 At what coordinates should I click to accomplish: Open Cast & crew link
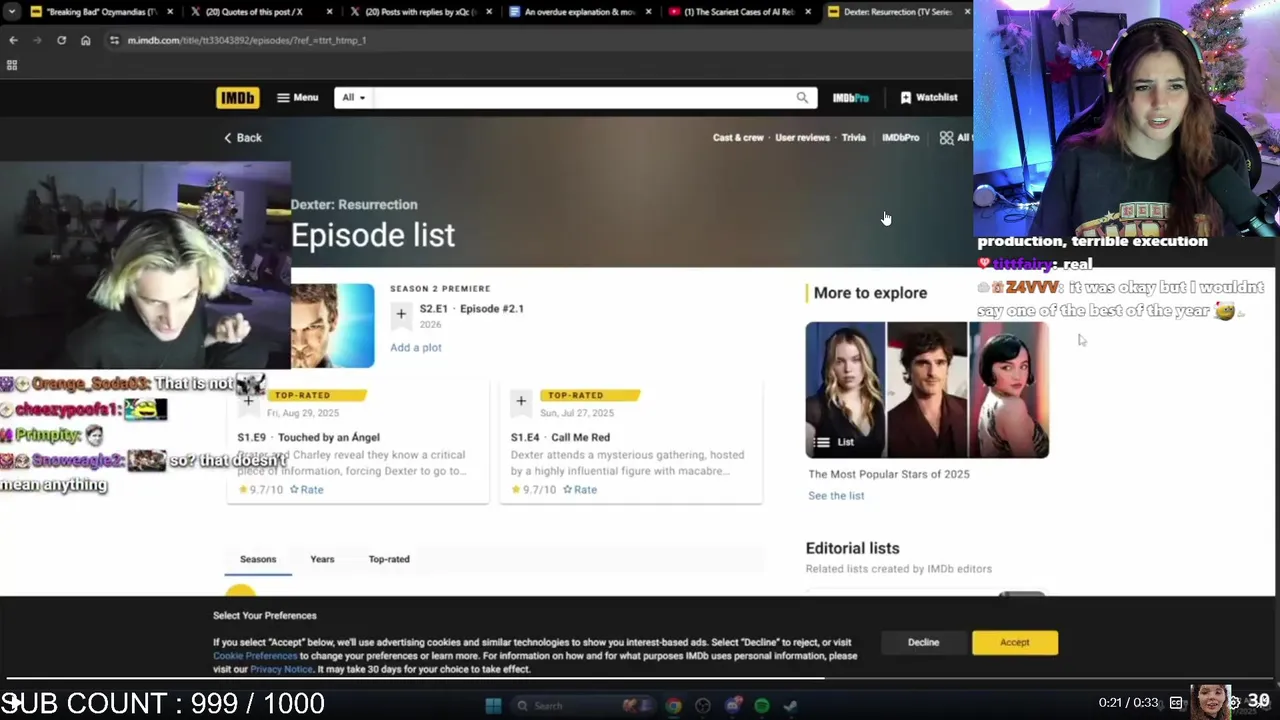pyautogui.click(x=738, y=138)
